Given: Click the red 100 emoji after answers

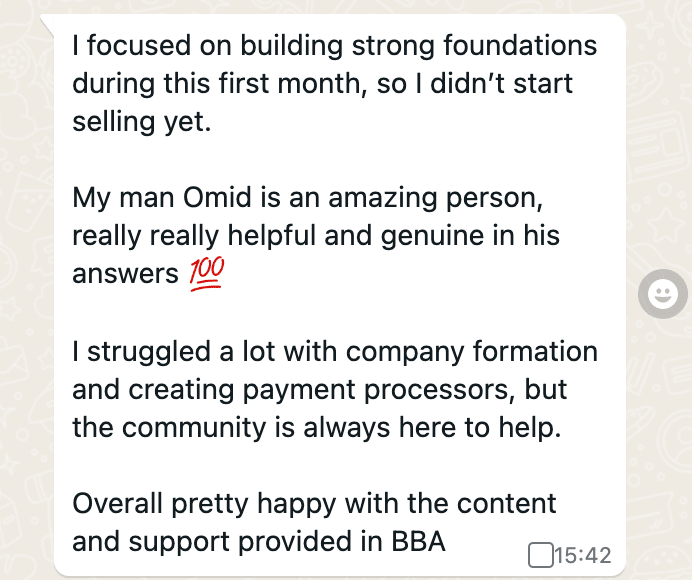Looking at the screenshot, I should coord(207,274).
